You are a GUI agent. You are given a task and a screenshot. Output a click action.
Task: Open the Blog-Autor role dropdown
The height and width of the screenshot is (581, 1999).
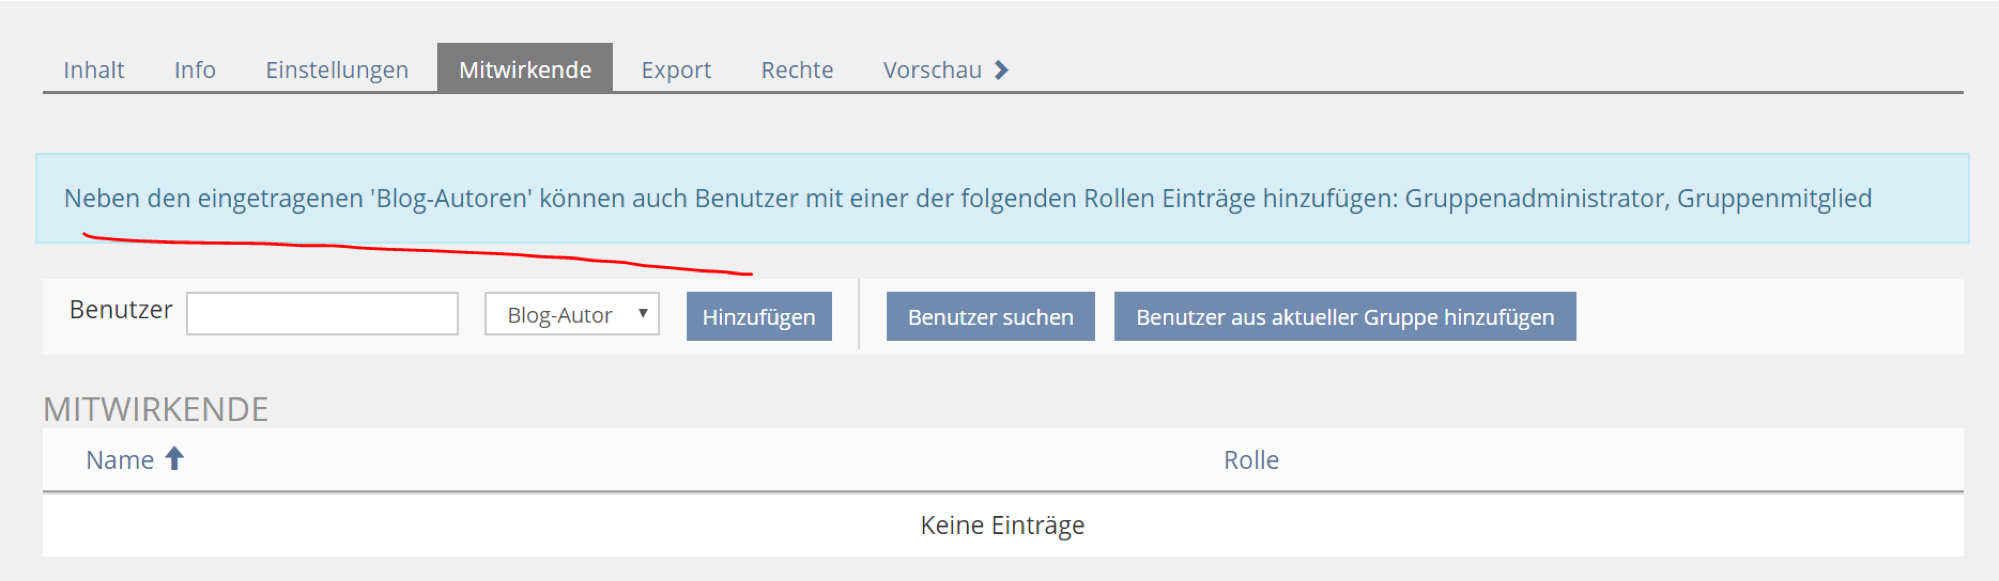(572, 315)
